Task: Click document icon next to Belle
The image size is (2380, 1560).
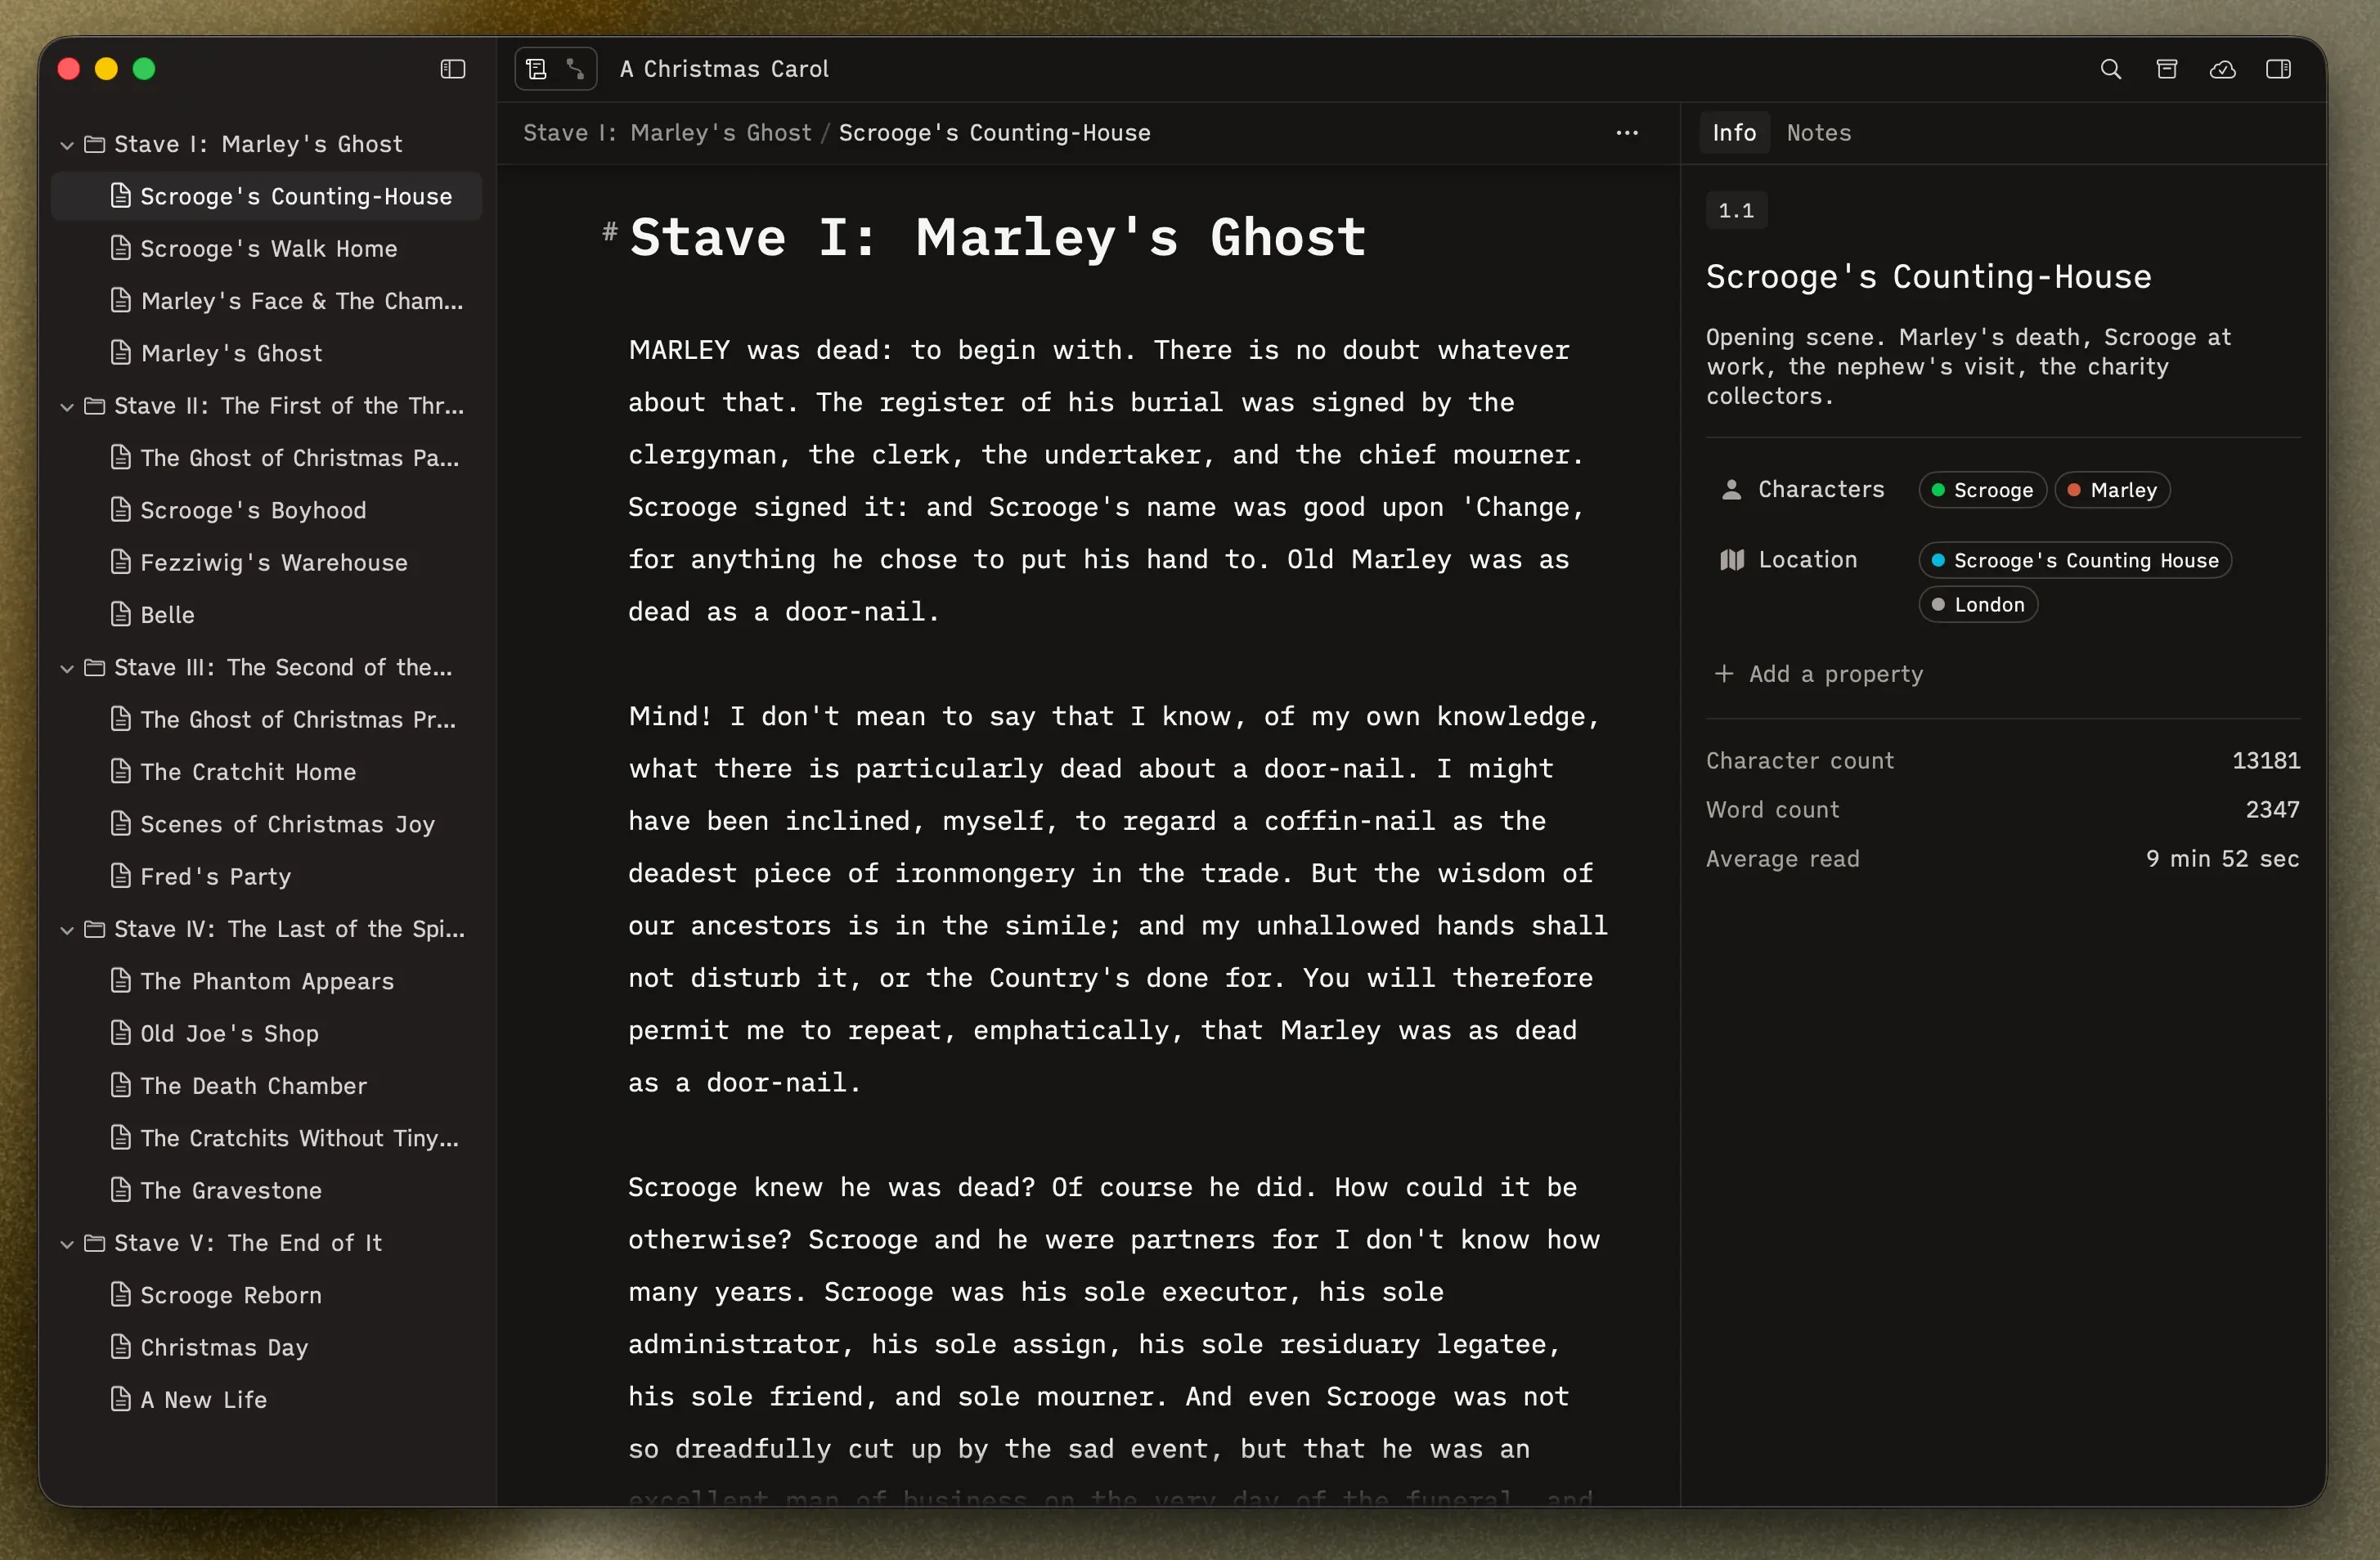Action: pyautogui.click(x=120, y=614)
